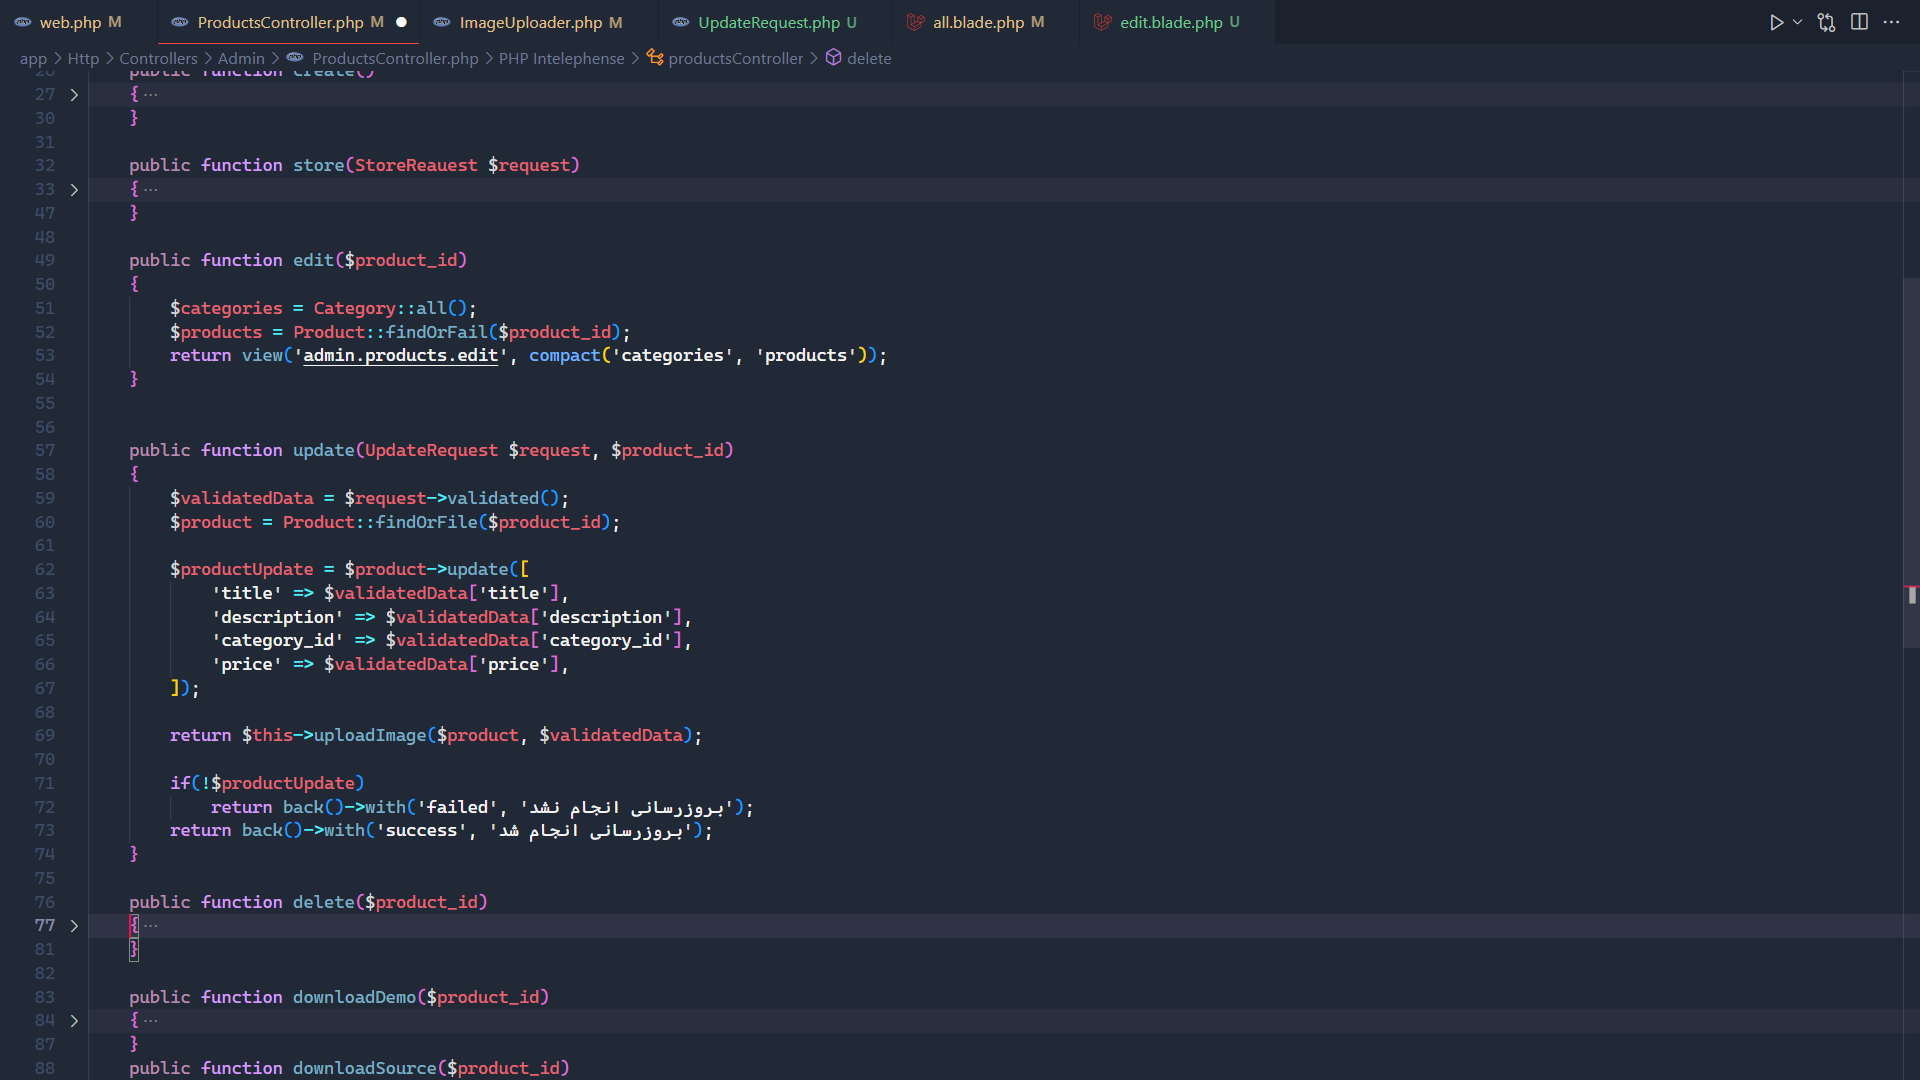
Task: Click unsaved dot on ProductsController tab
Action: coord(402,22)
